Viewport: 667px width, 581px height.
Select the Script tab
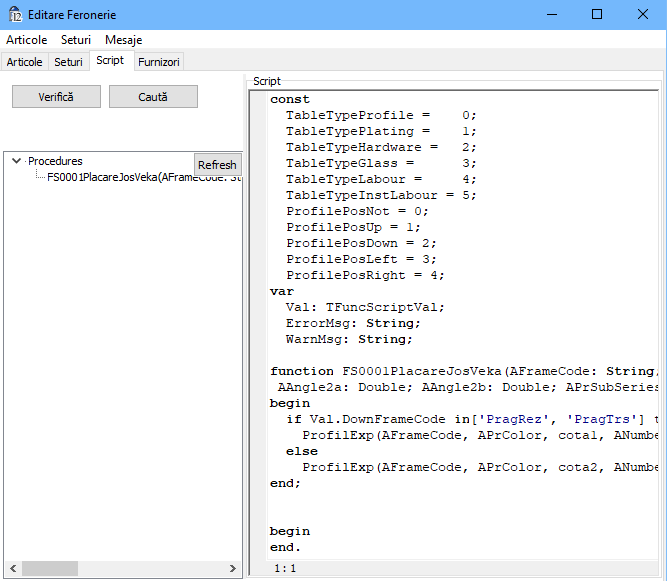110,60
